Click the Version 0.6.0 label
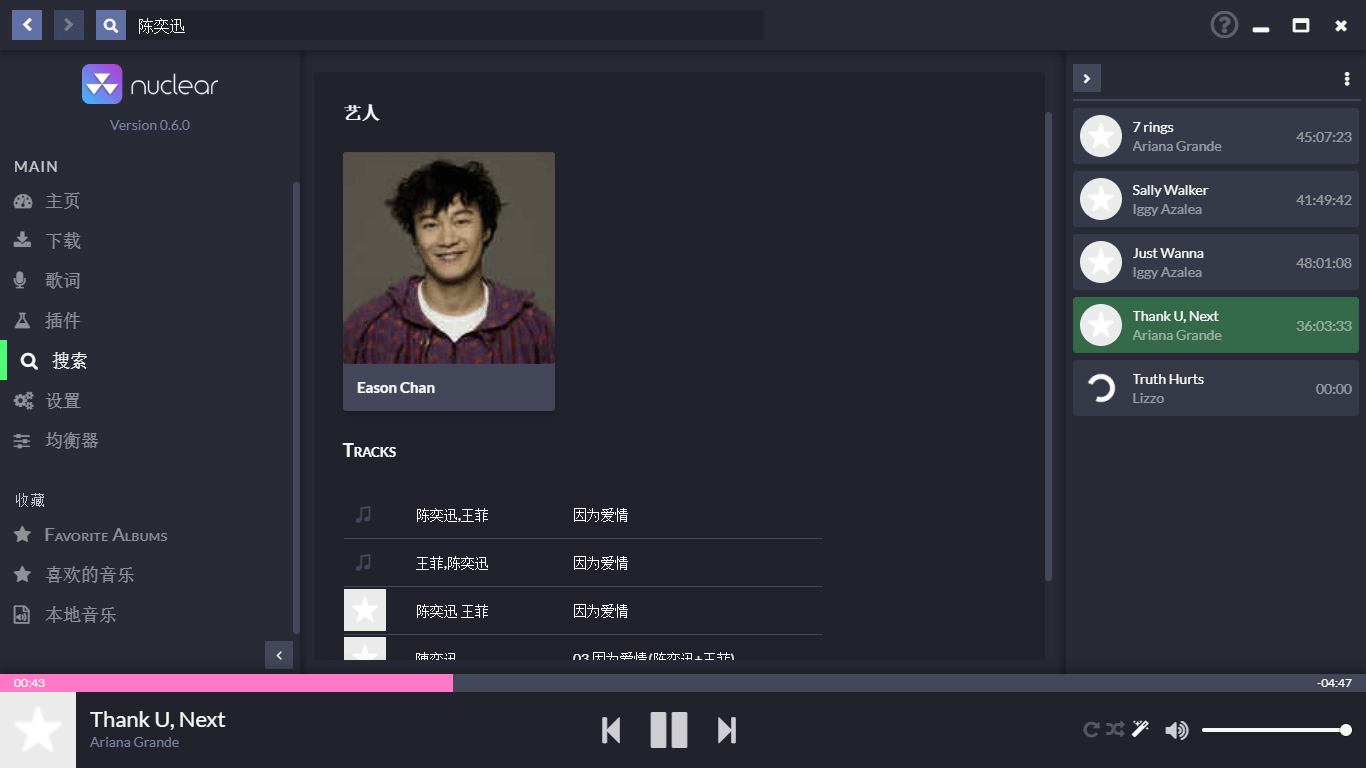Viewport: 1366px width, 768px height. coord(150,125)
